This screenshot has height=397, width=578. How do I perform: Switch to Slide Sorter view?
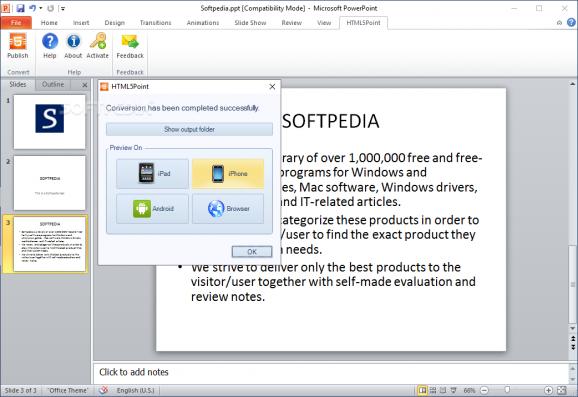click(433, 390)
